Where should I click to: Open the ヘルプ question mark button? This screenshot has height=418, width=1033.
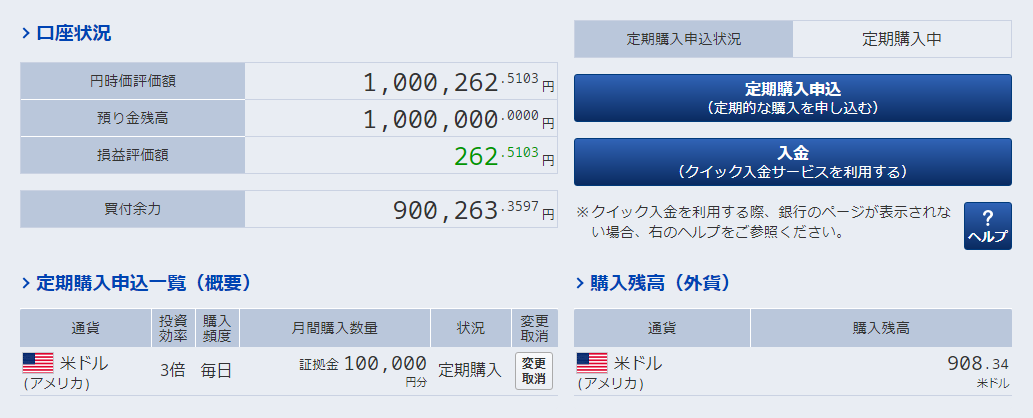tap(987, 226)
